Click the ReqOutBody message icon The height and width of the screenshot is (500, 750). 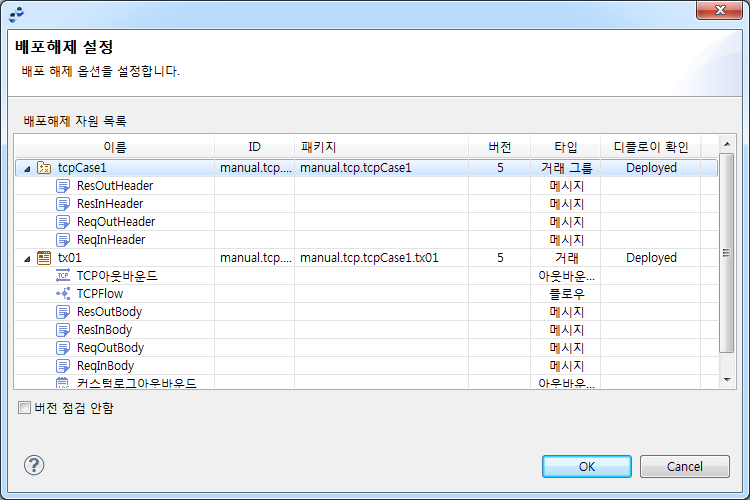coord(63,348)
